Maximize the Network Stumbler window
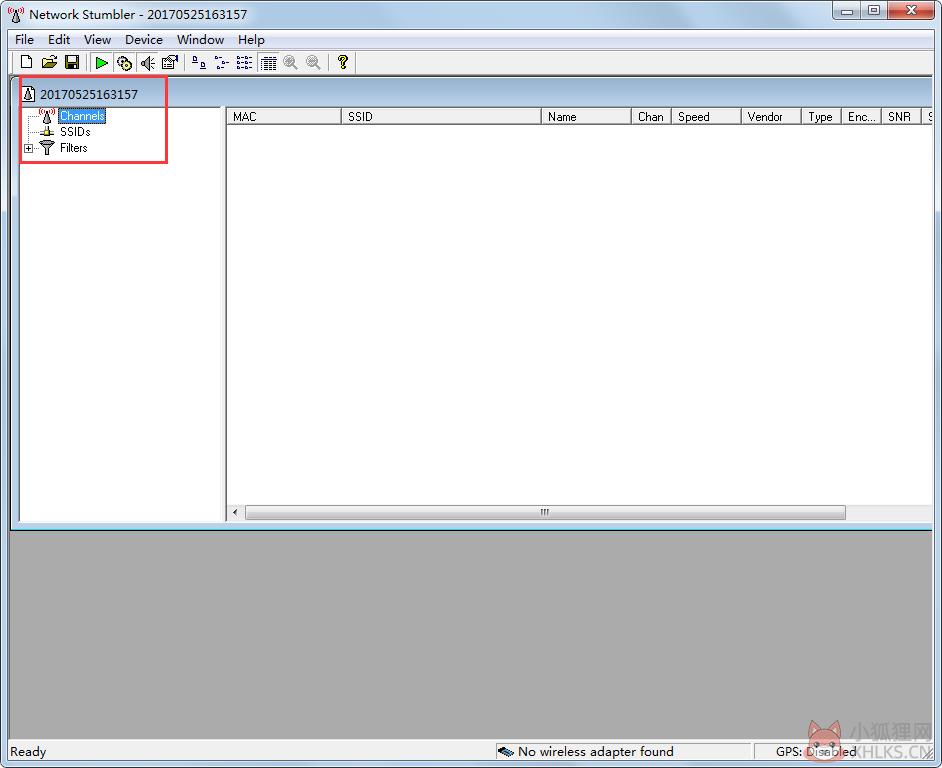This screenshot has width=942, height=768. point(874,11)
